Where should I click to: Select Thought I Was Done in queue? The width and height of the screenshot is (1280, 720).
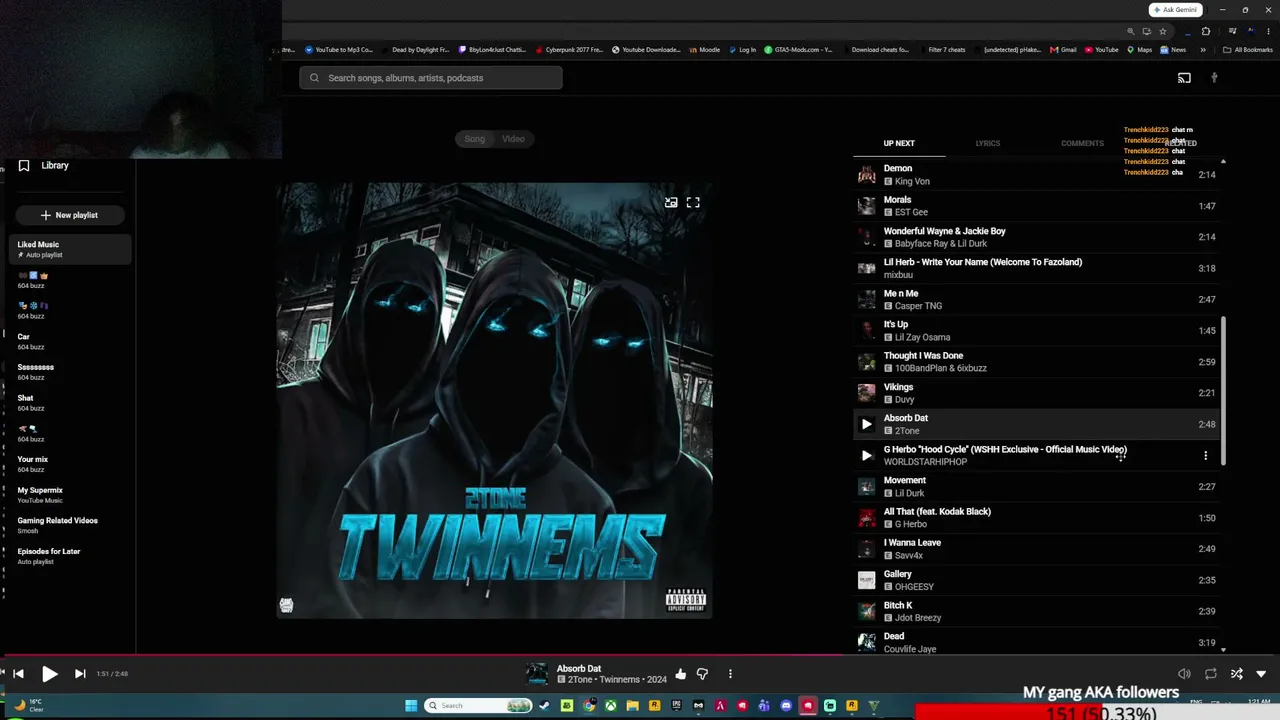[1037, 362]
